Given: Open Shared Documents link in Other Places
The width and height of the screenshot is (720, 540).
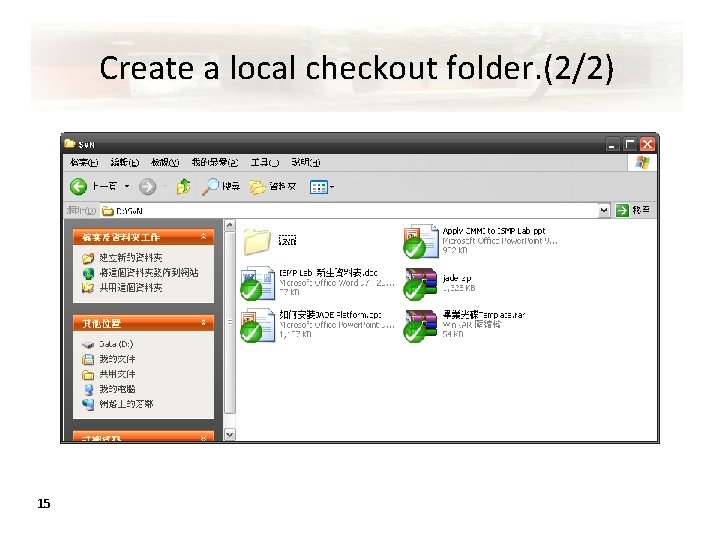Looking at the screenshot, I should (117, 374).
